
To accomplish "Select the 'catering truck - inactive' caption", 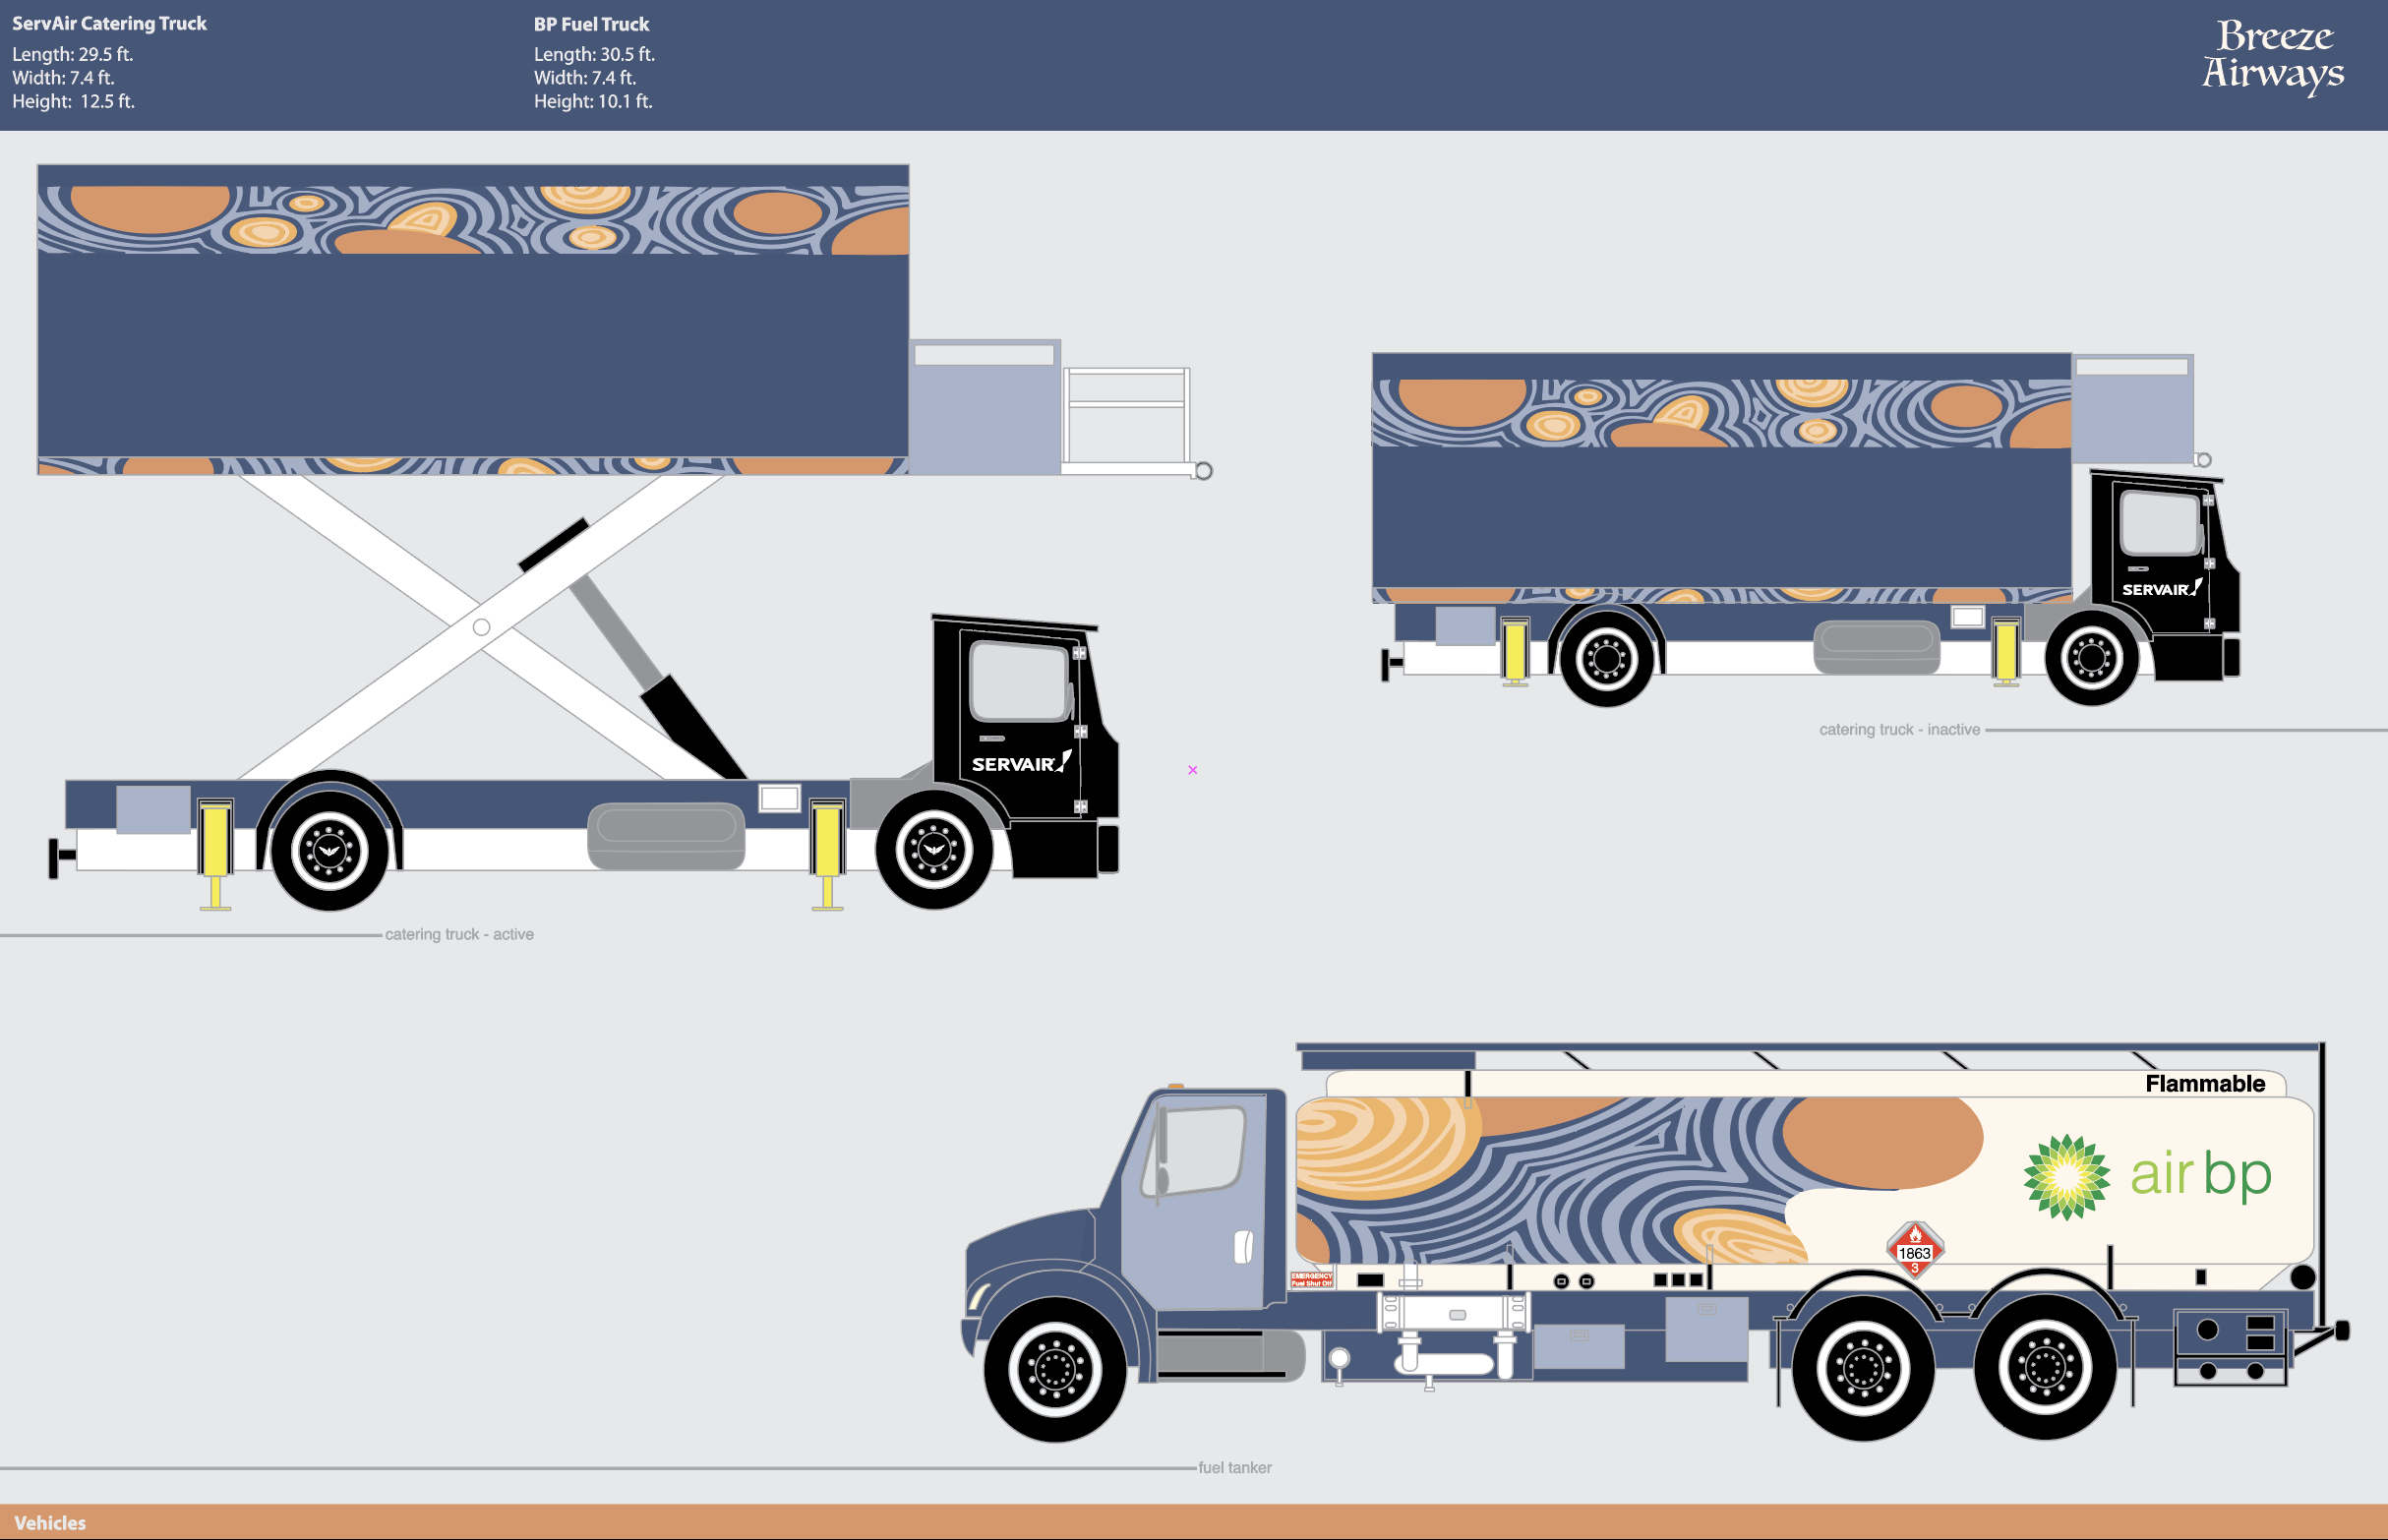I will coord(1899,729).
